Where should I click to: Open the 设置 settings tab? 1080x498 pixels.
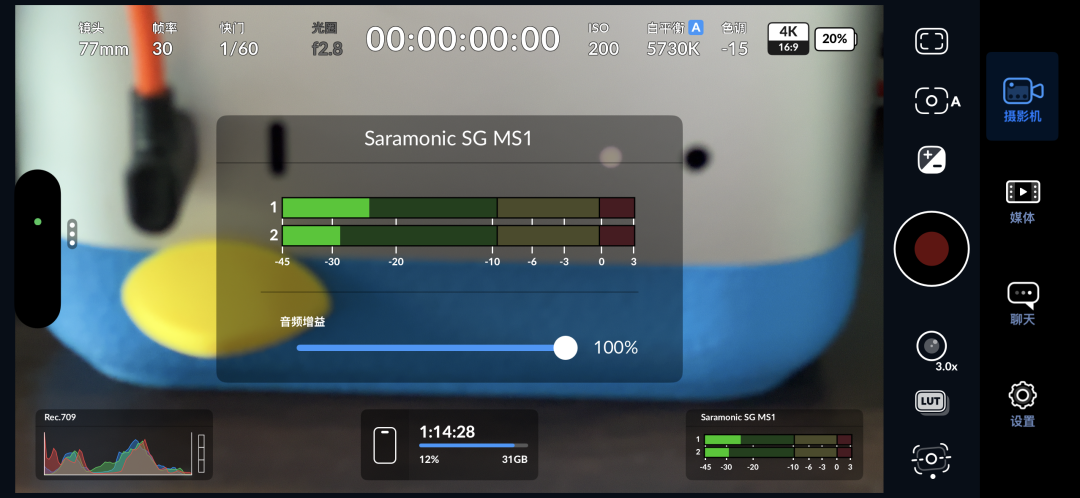tap(1022, 405)
